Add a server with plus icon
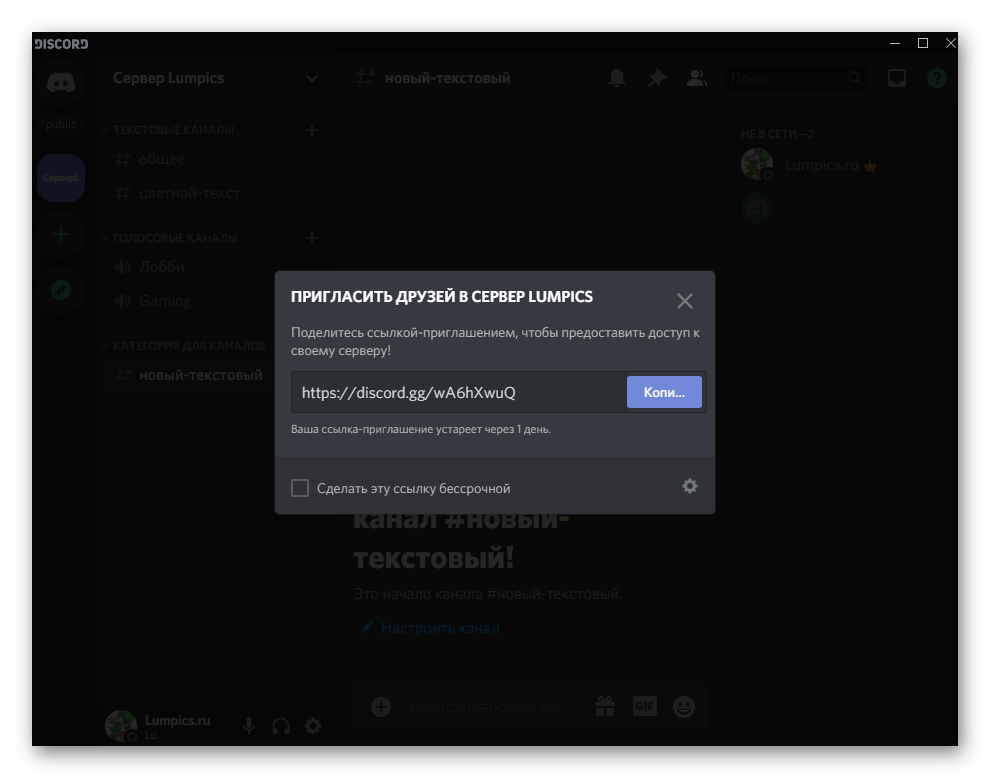 coord(61,235)
